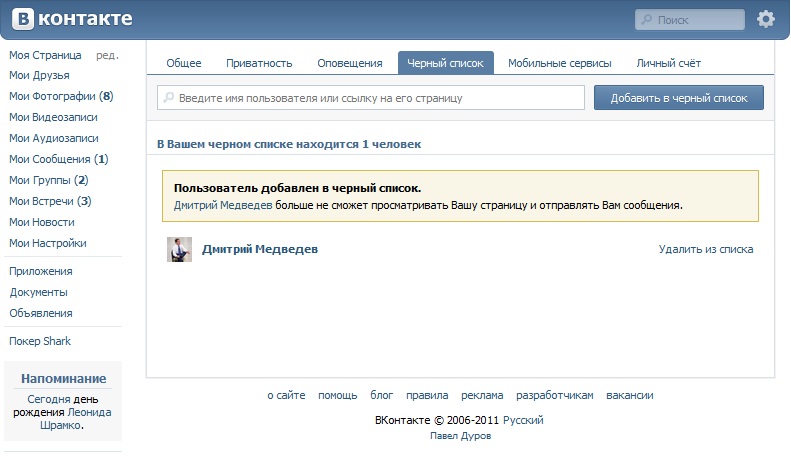Screen dimensions: 791x461
Task: Open Мои Друзья
Action: click(39, 75)
